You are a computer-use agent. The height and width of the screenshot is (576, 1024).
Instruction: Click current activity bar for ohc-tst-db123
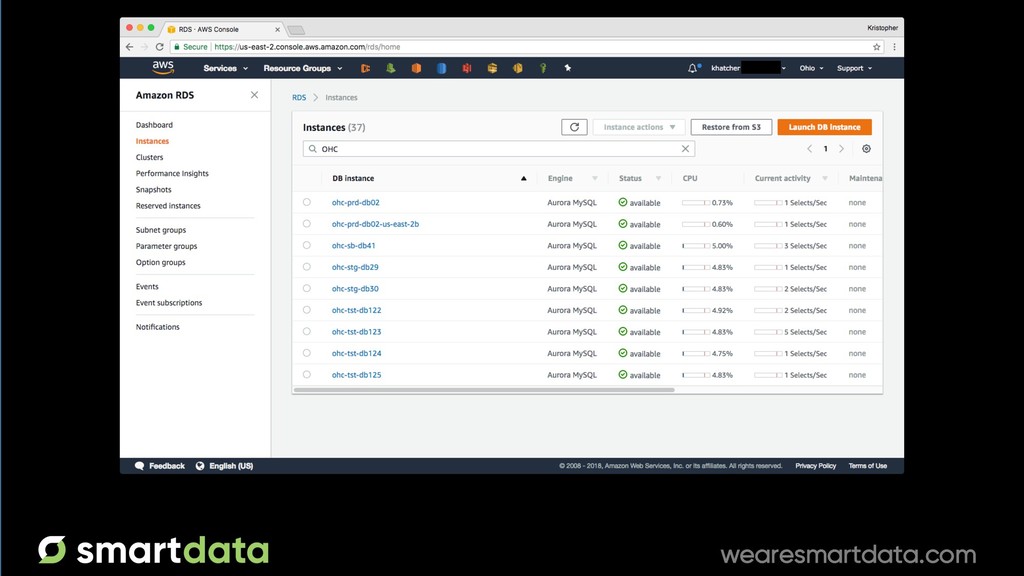tap(768, 332)
